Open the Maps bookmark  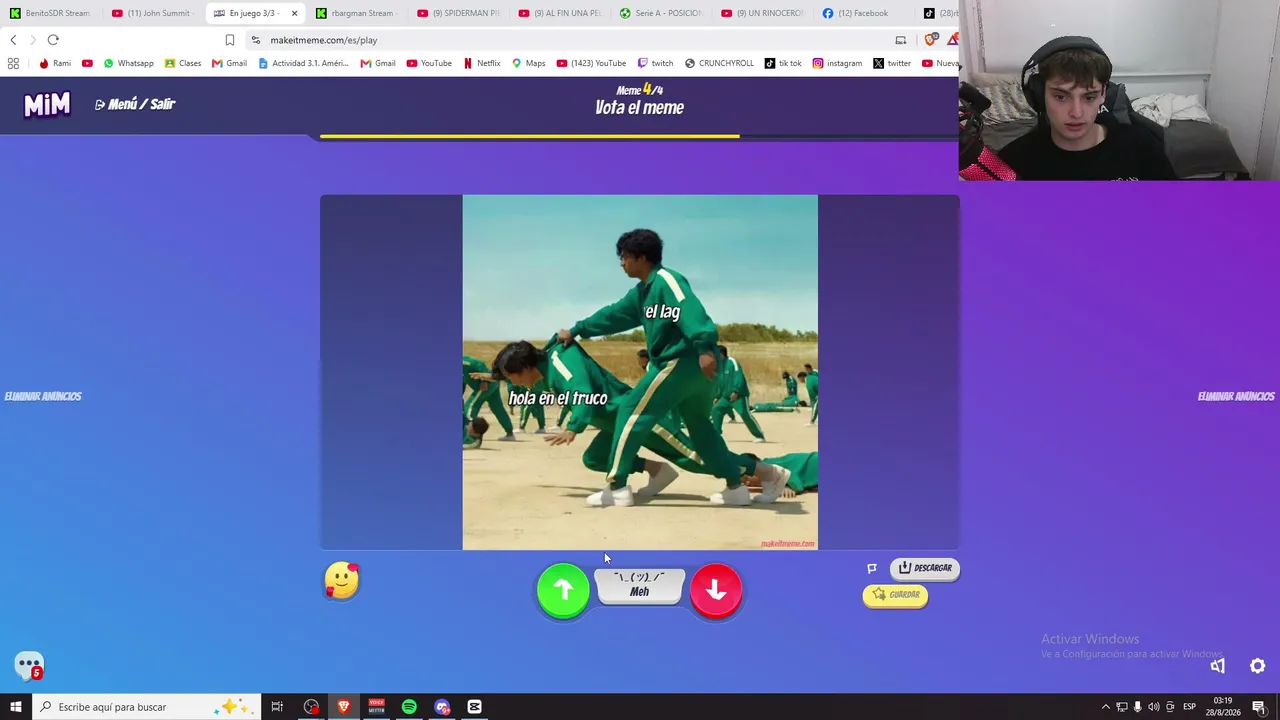coord(528,63)
